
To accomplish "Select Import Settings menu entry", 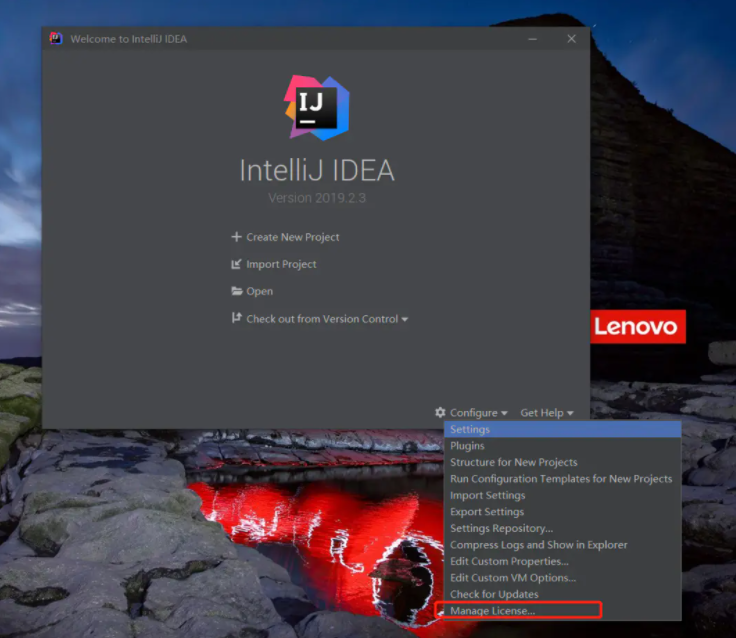I will point(562,495).
